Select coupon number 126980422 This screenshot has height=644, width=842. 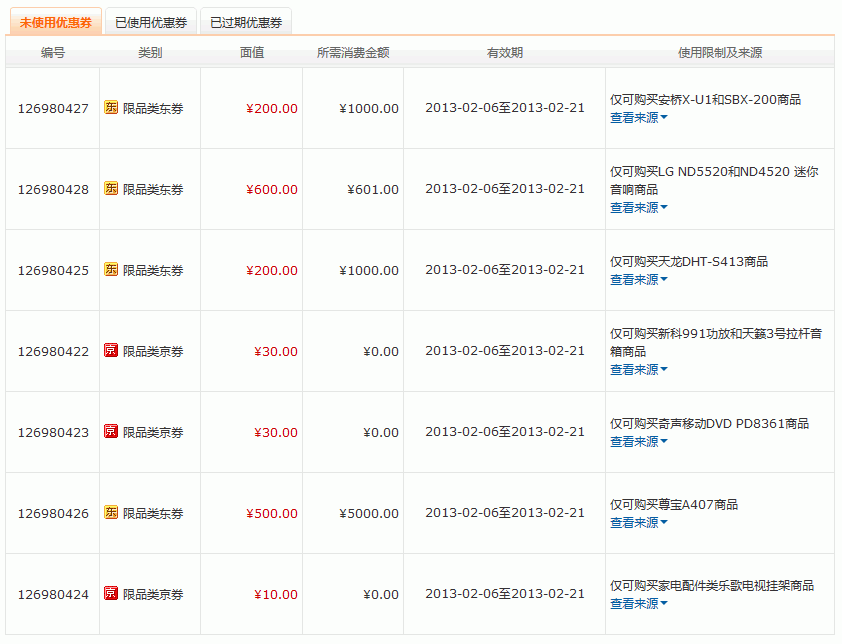(x=53, y=352)
